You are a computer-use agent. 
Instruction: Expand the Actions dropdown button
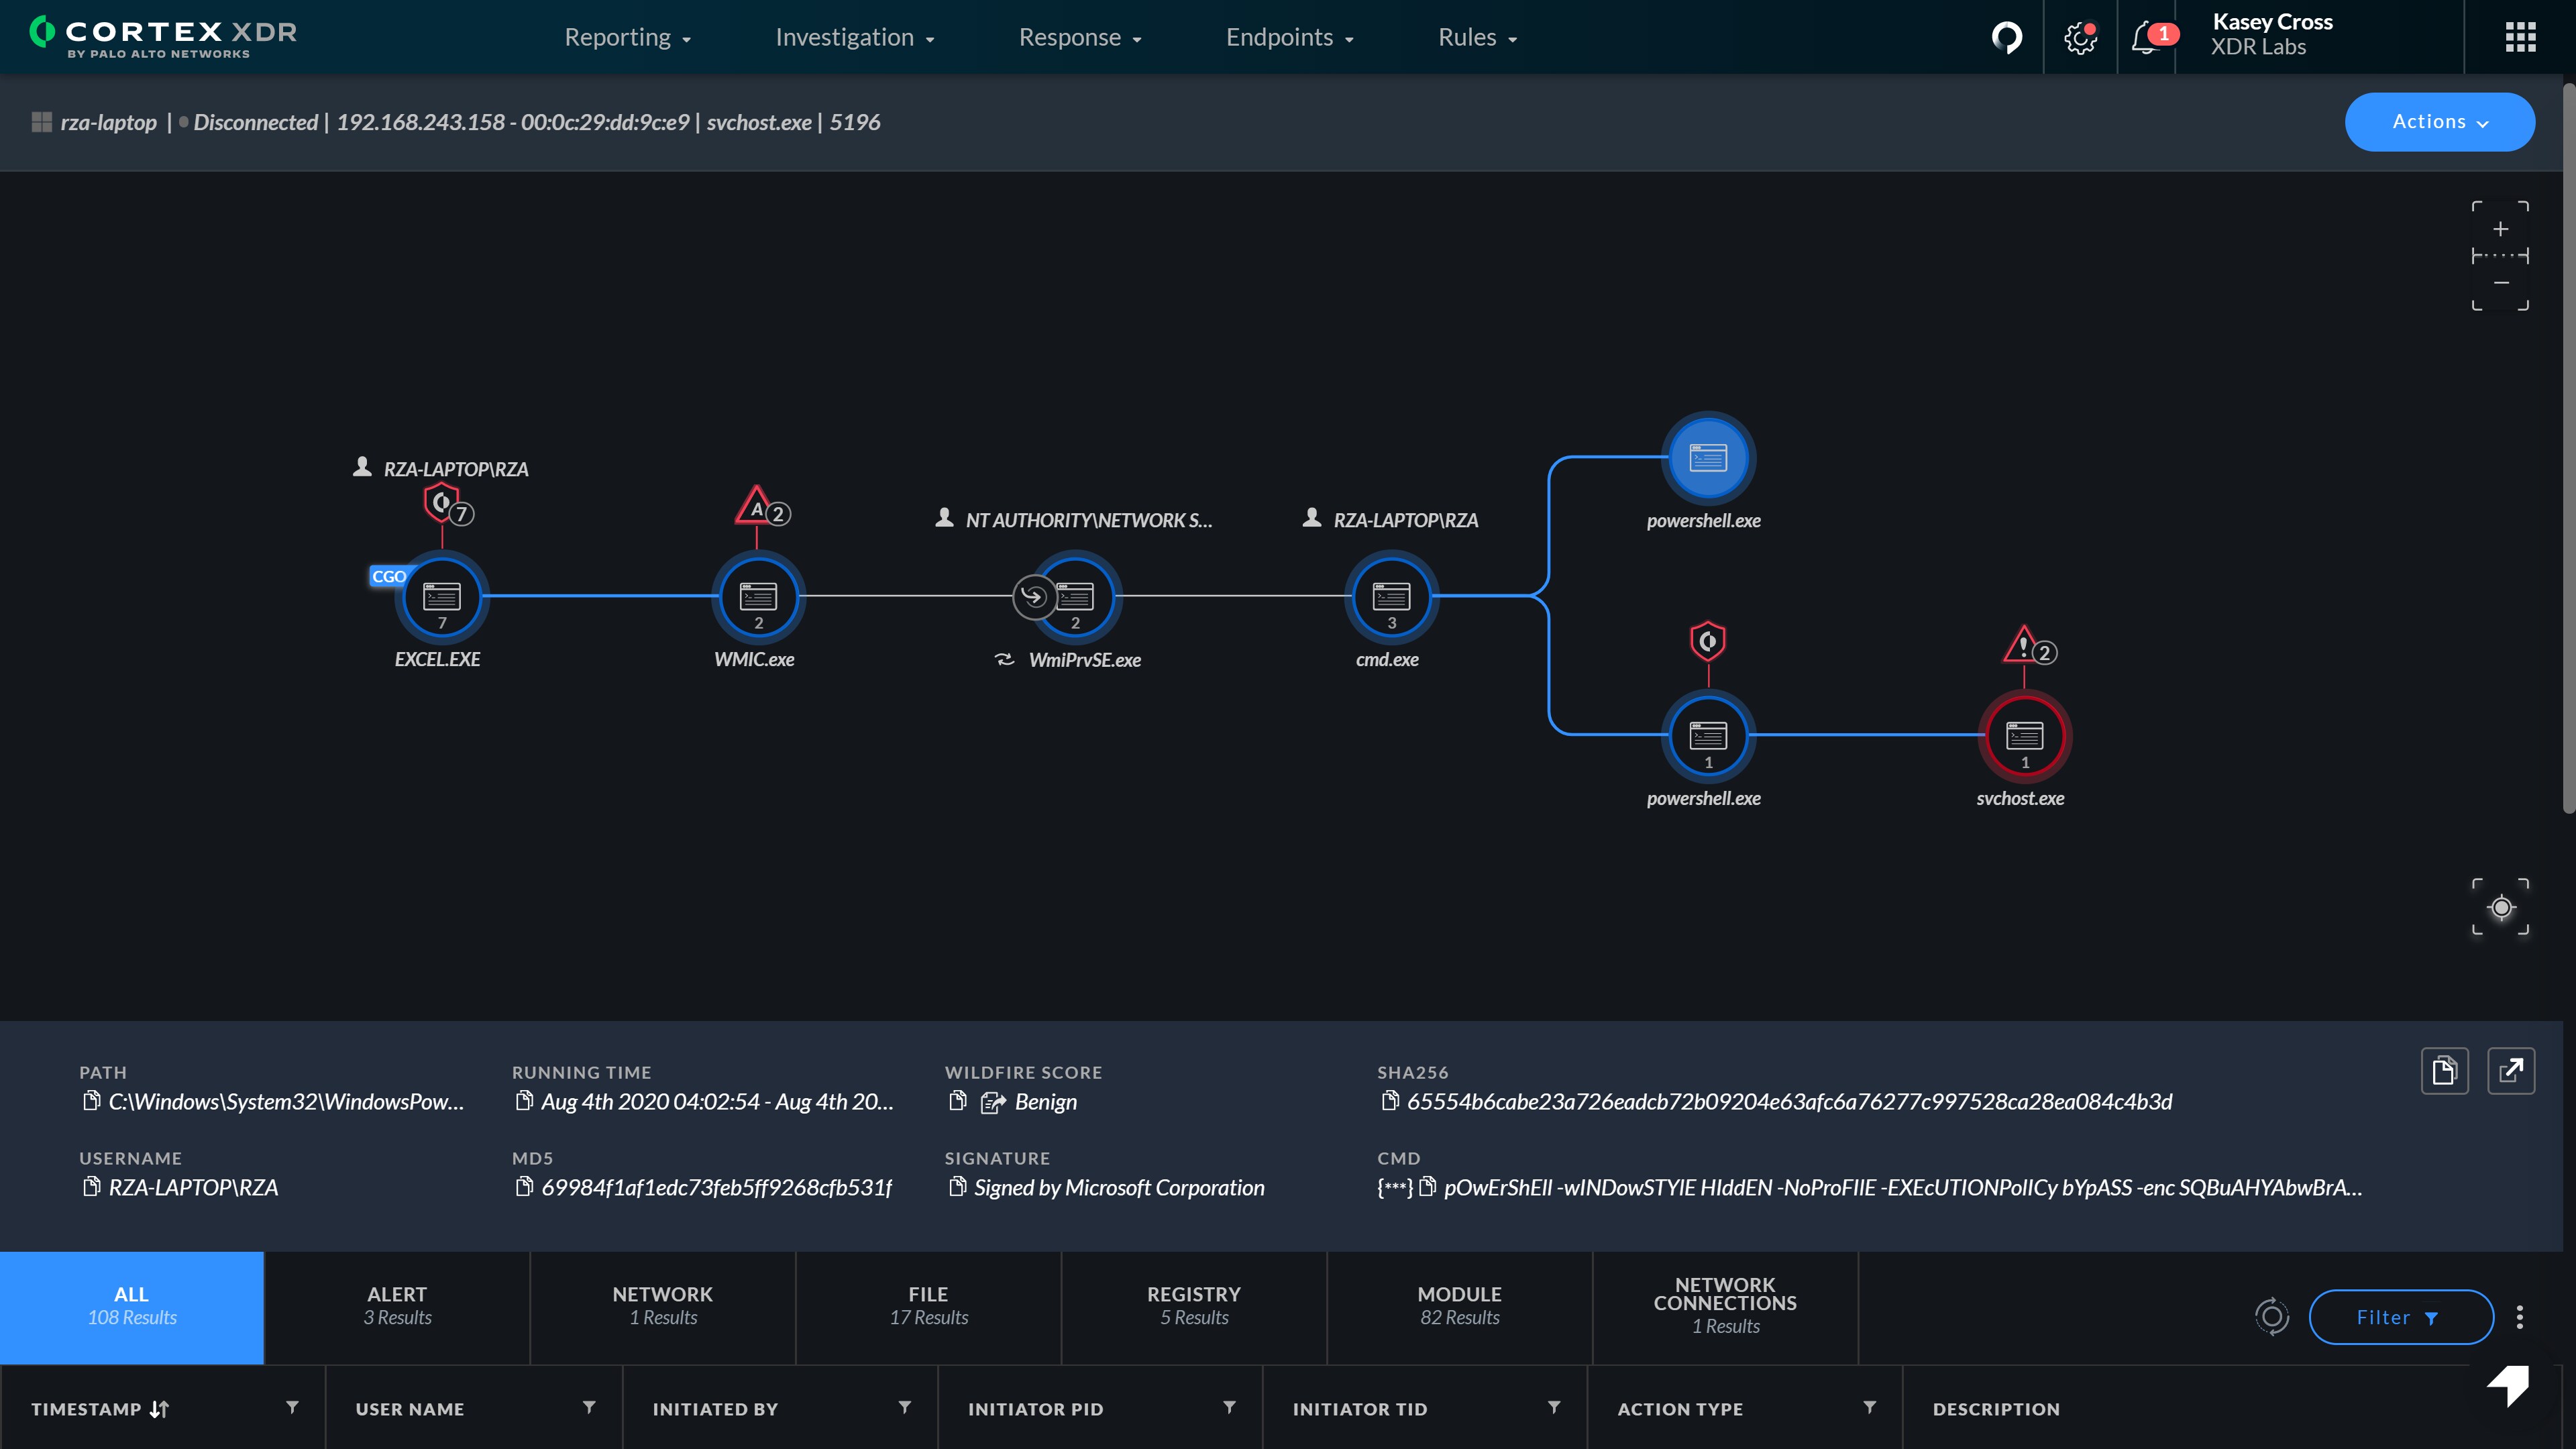(x=2439, y=122)
